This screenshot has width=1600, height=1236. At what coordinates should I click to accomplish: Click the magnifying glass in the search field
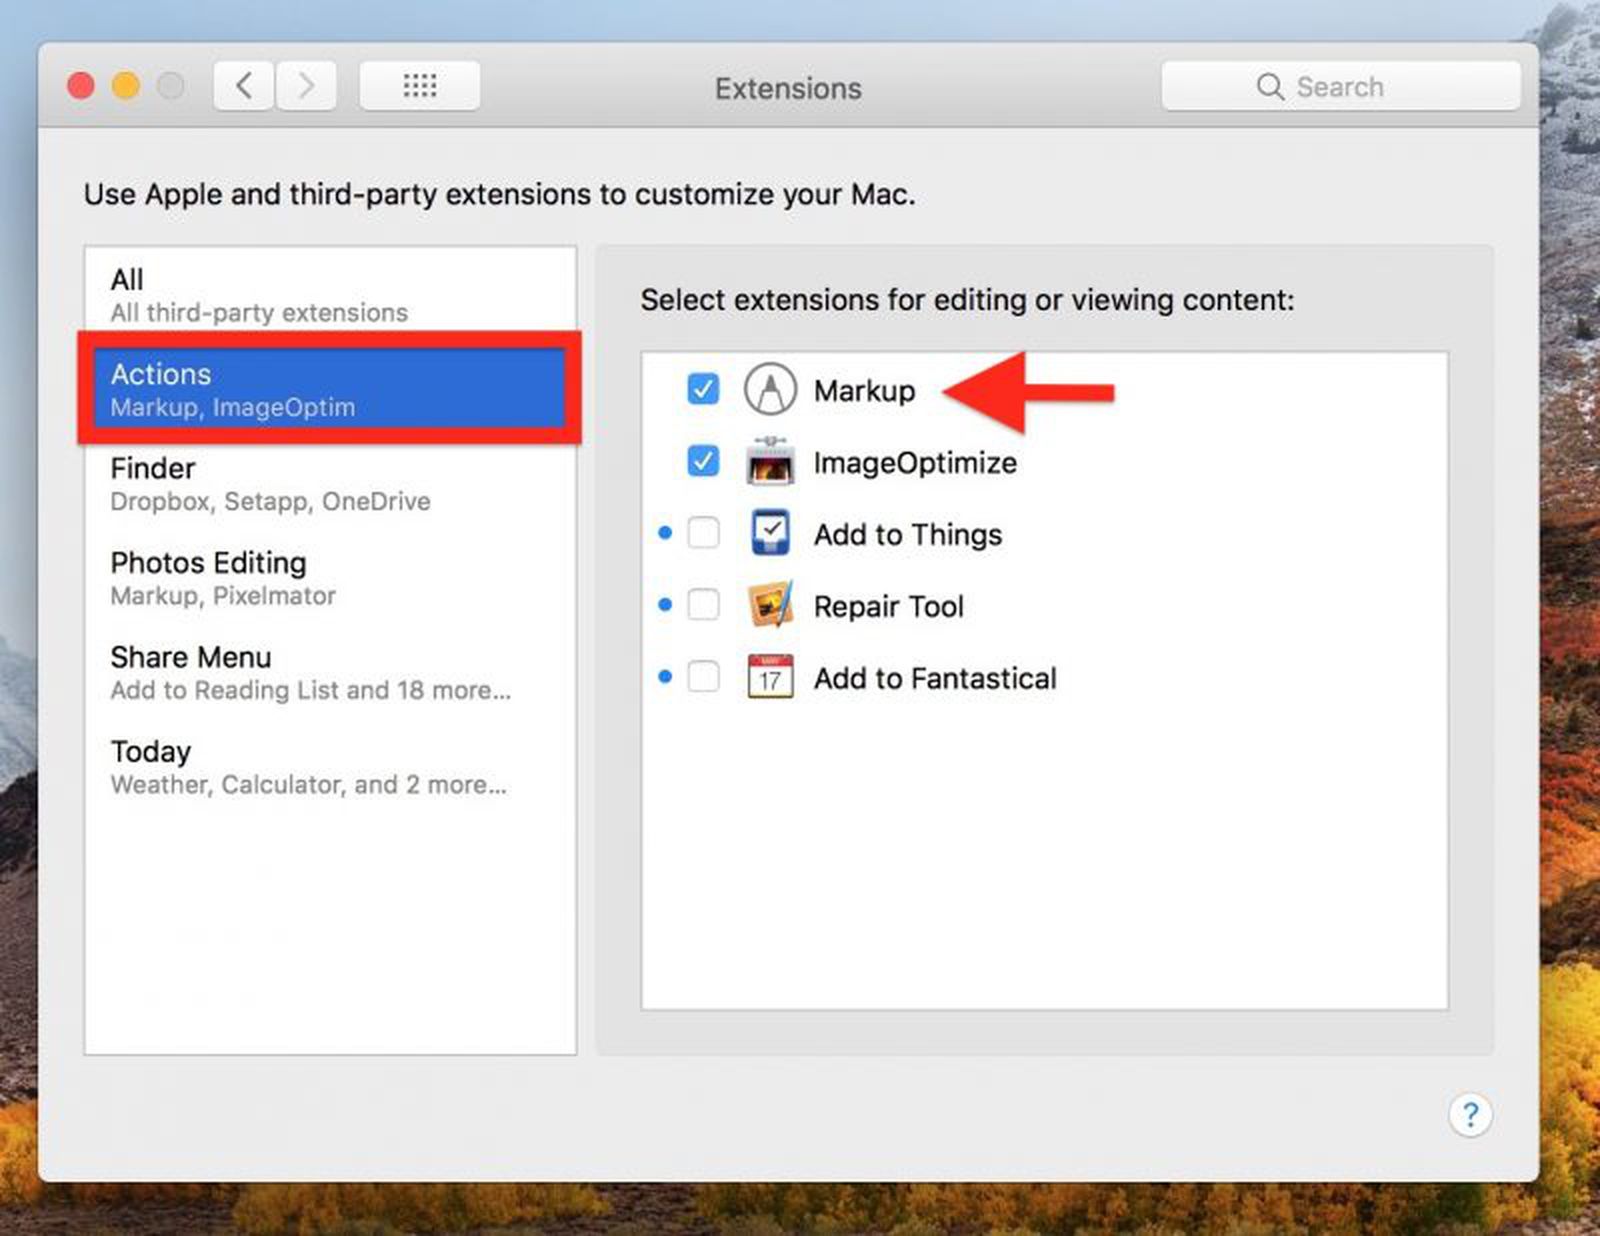pyautogui.click(x=1270, y=87)
